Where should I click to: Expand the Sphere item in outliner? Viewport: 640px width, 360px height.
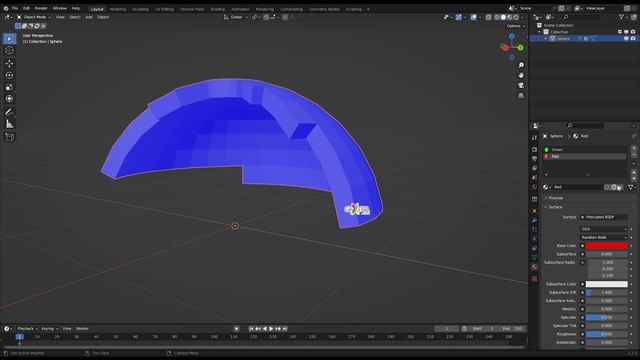[546, 39]
